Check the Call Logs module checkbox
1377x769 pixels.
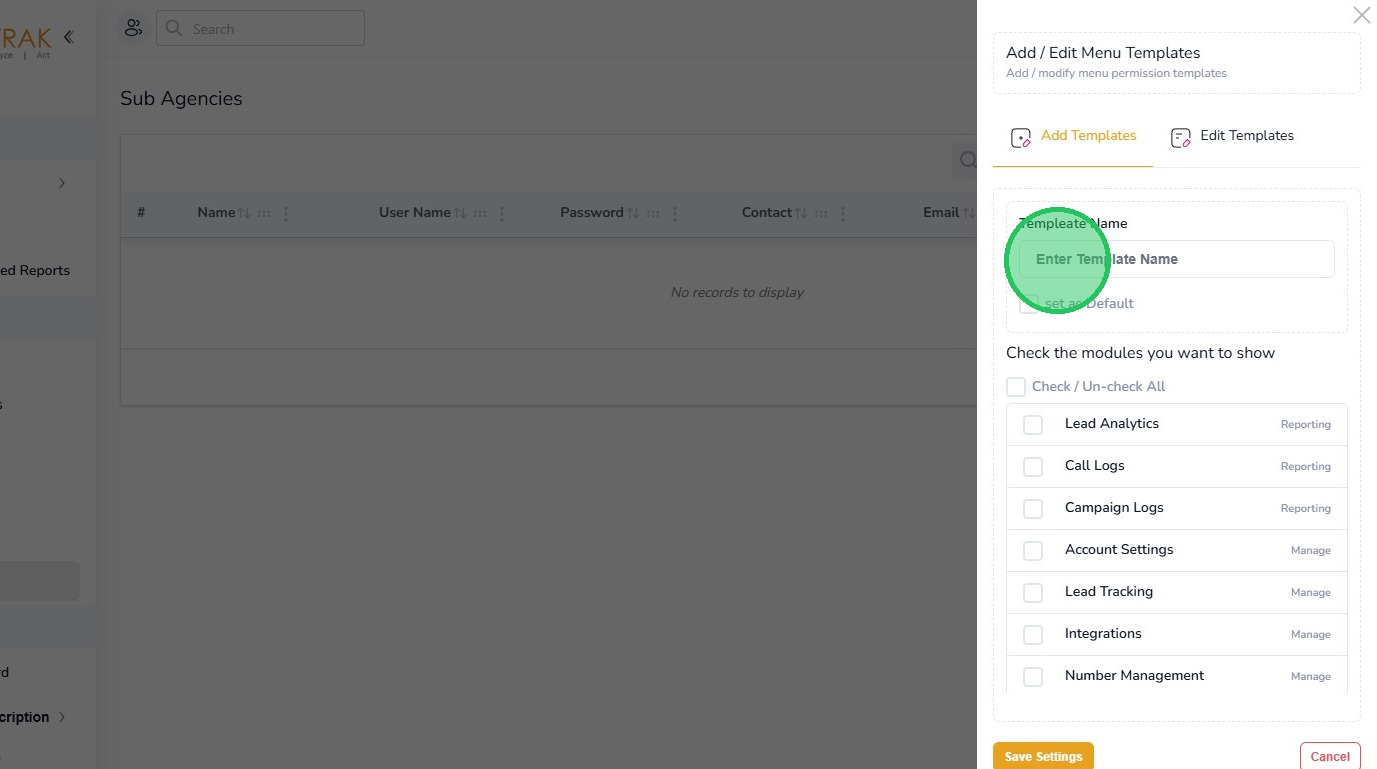click(x=1033, y=467)
